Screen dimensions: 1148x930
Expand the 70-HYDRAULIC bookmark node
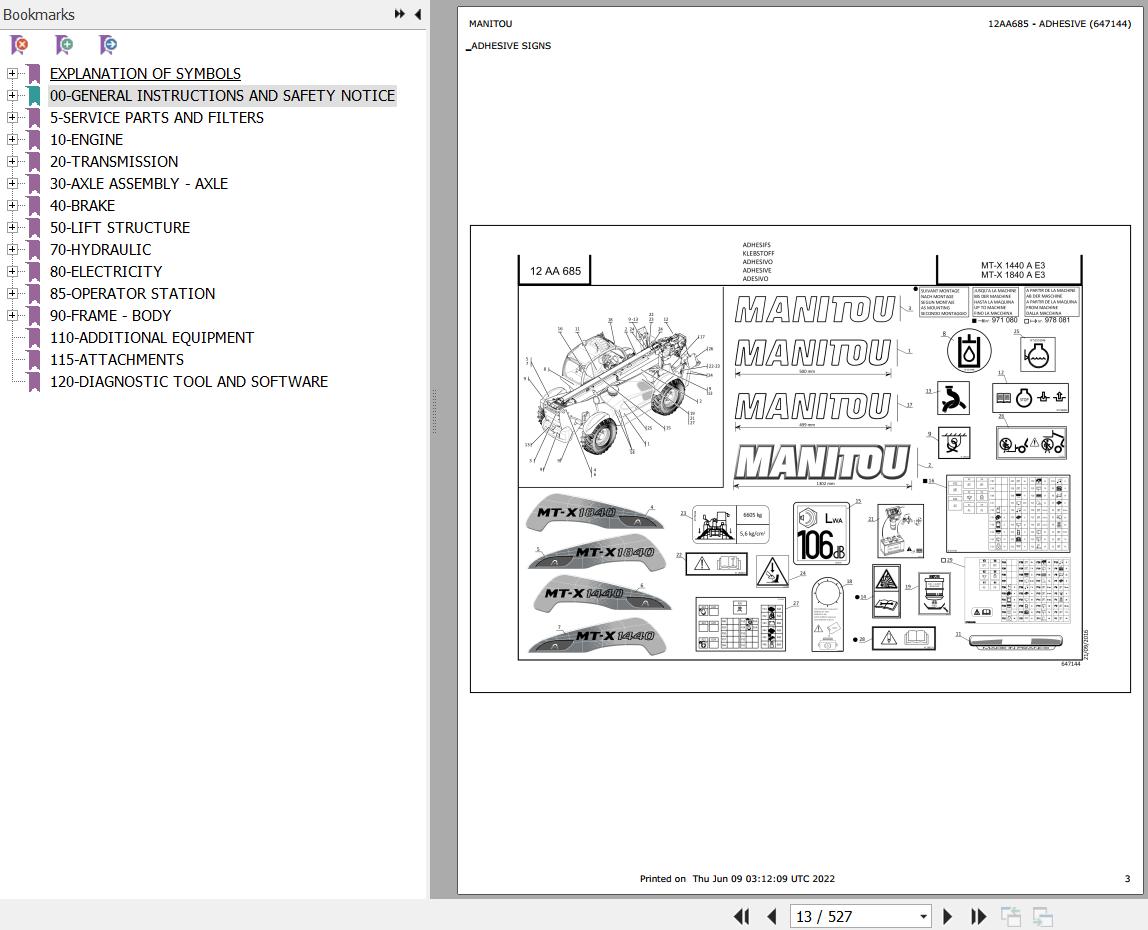[x=12, y=249]
